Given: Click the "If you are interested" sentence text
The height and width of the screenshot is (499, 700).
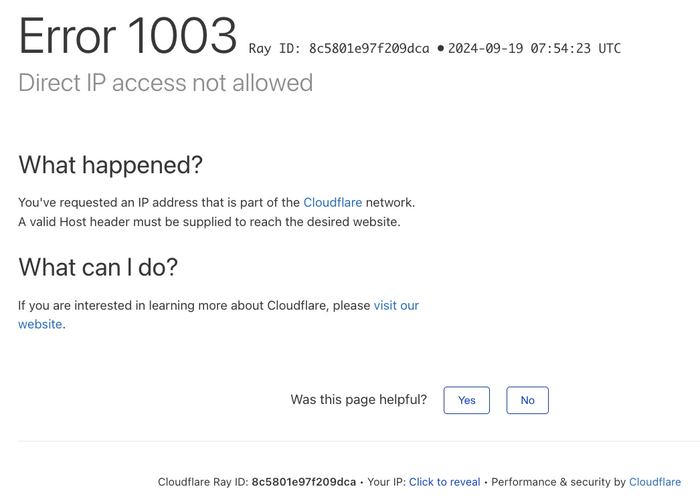Looking at the screenshot, I should [194, 305].
